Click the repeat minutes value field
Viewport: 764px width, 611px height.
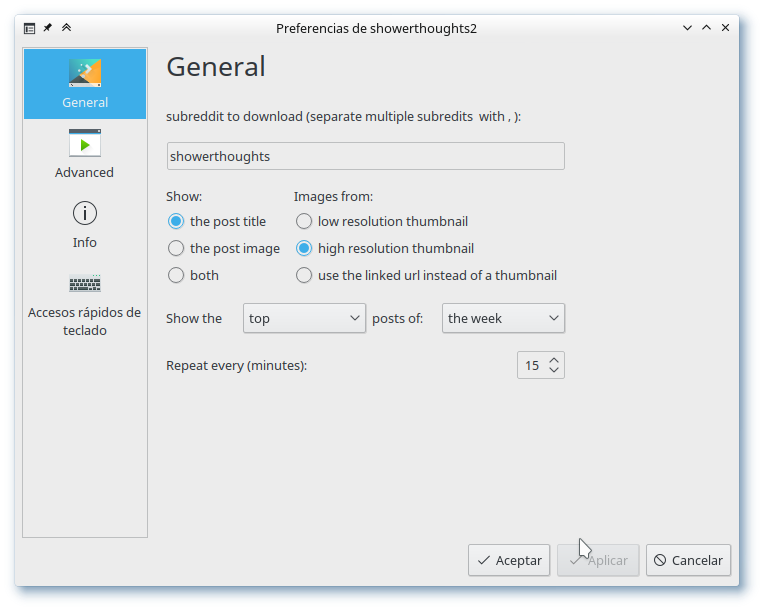click(532, 365)
